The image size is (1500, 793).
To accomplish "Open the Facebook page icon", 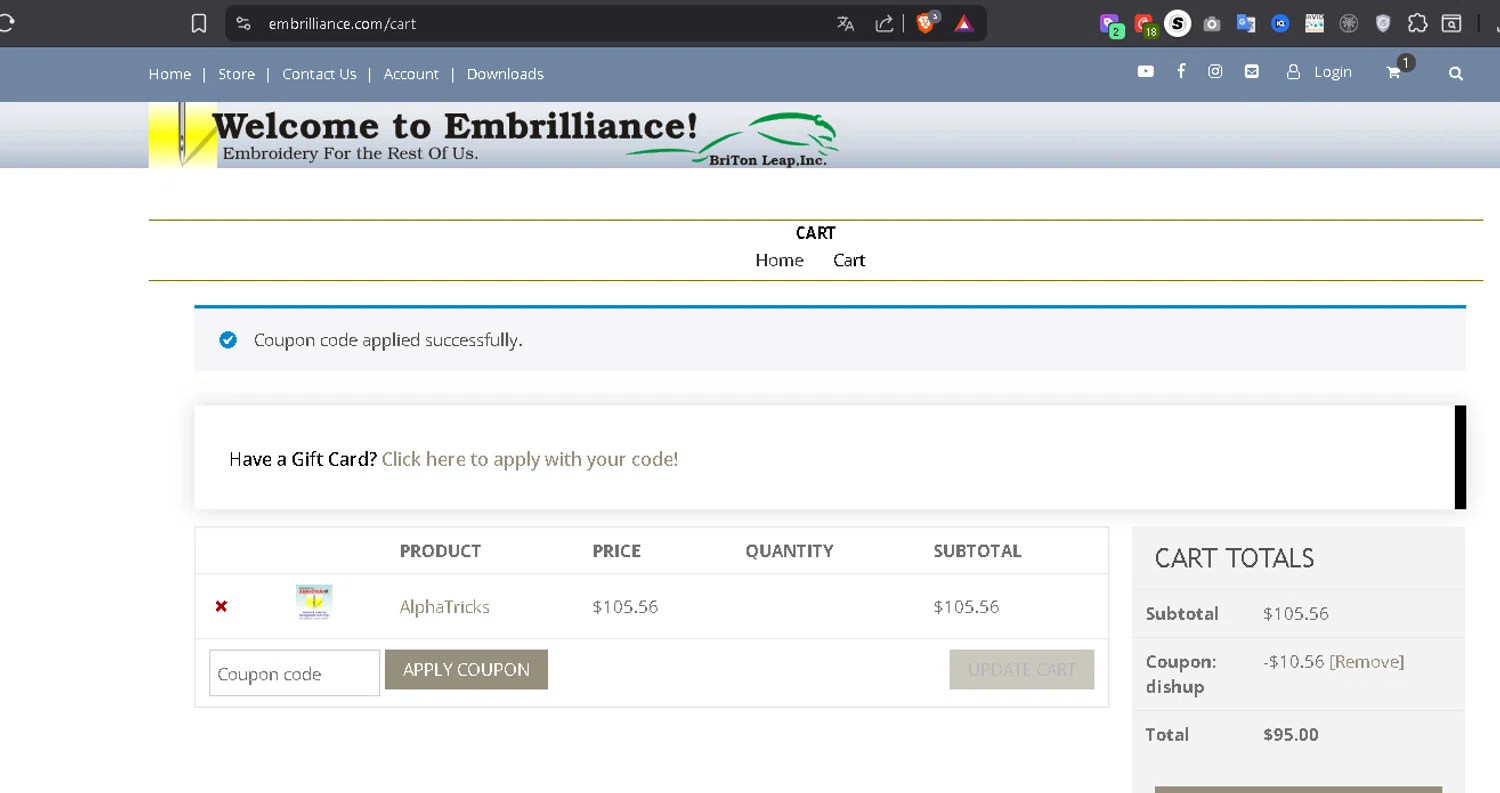I will coord(1181,71).
